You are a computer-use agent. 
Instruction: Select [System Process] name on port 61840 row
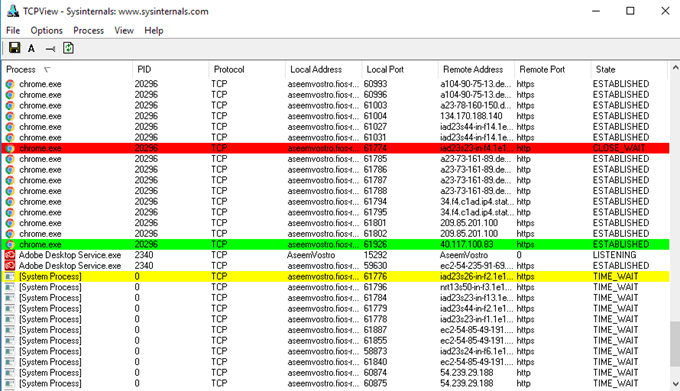click(x=50, y=362)
